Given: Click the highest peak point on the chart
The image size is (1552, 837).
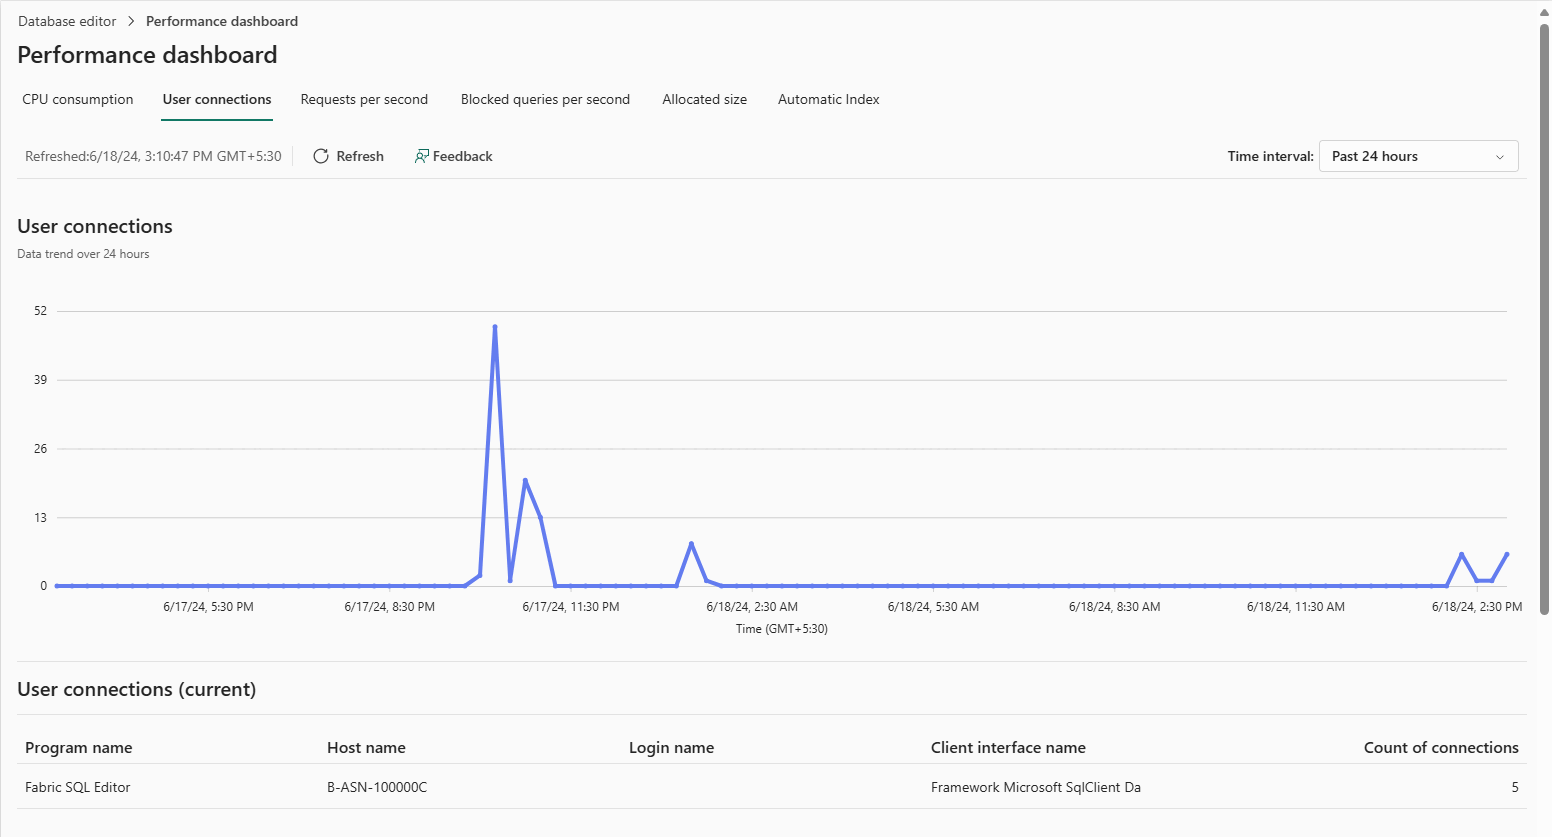Looking at the screenshot, I should [495, 327].
